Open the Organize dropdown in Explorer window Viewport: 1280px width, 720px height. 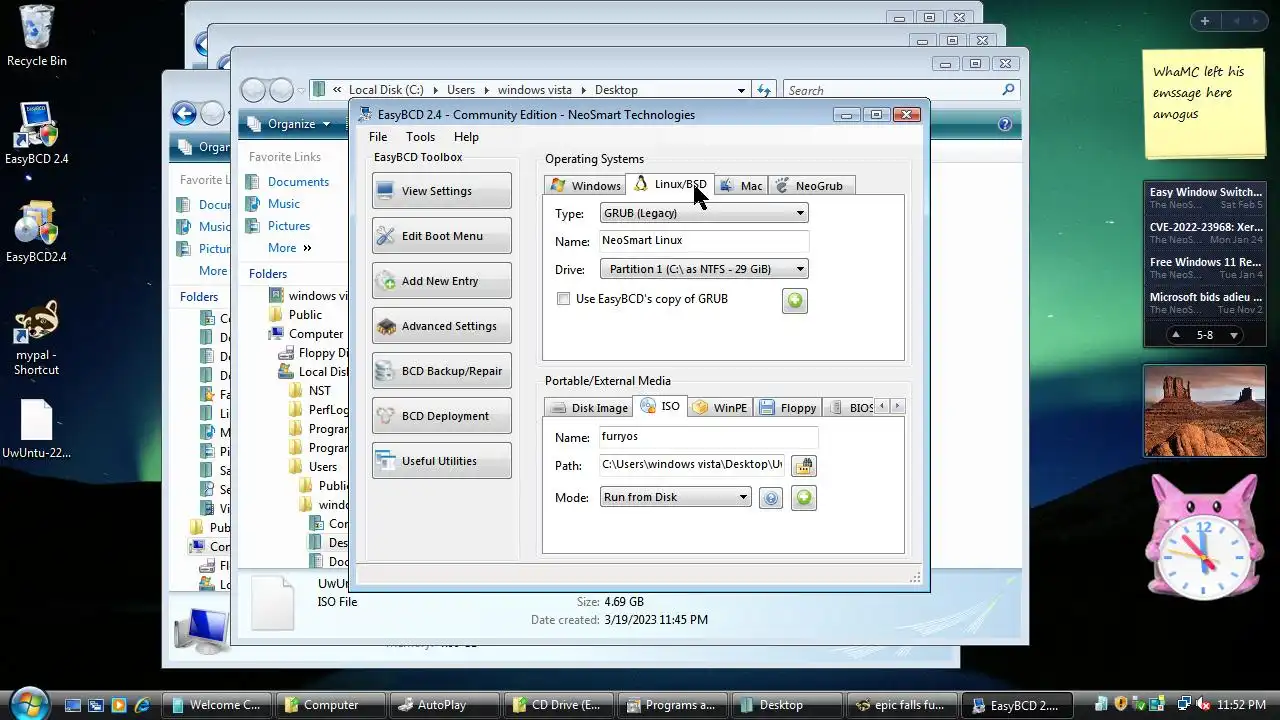click(289, 124)
